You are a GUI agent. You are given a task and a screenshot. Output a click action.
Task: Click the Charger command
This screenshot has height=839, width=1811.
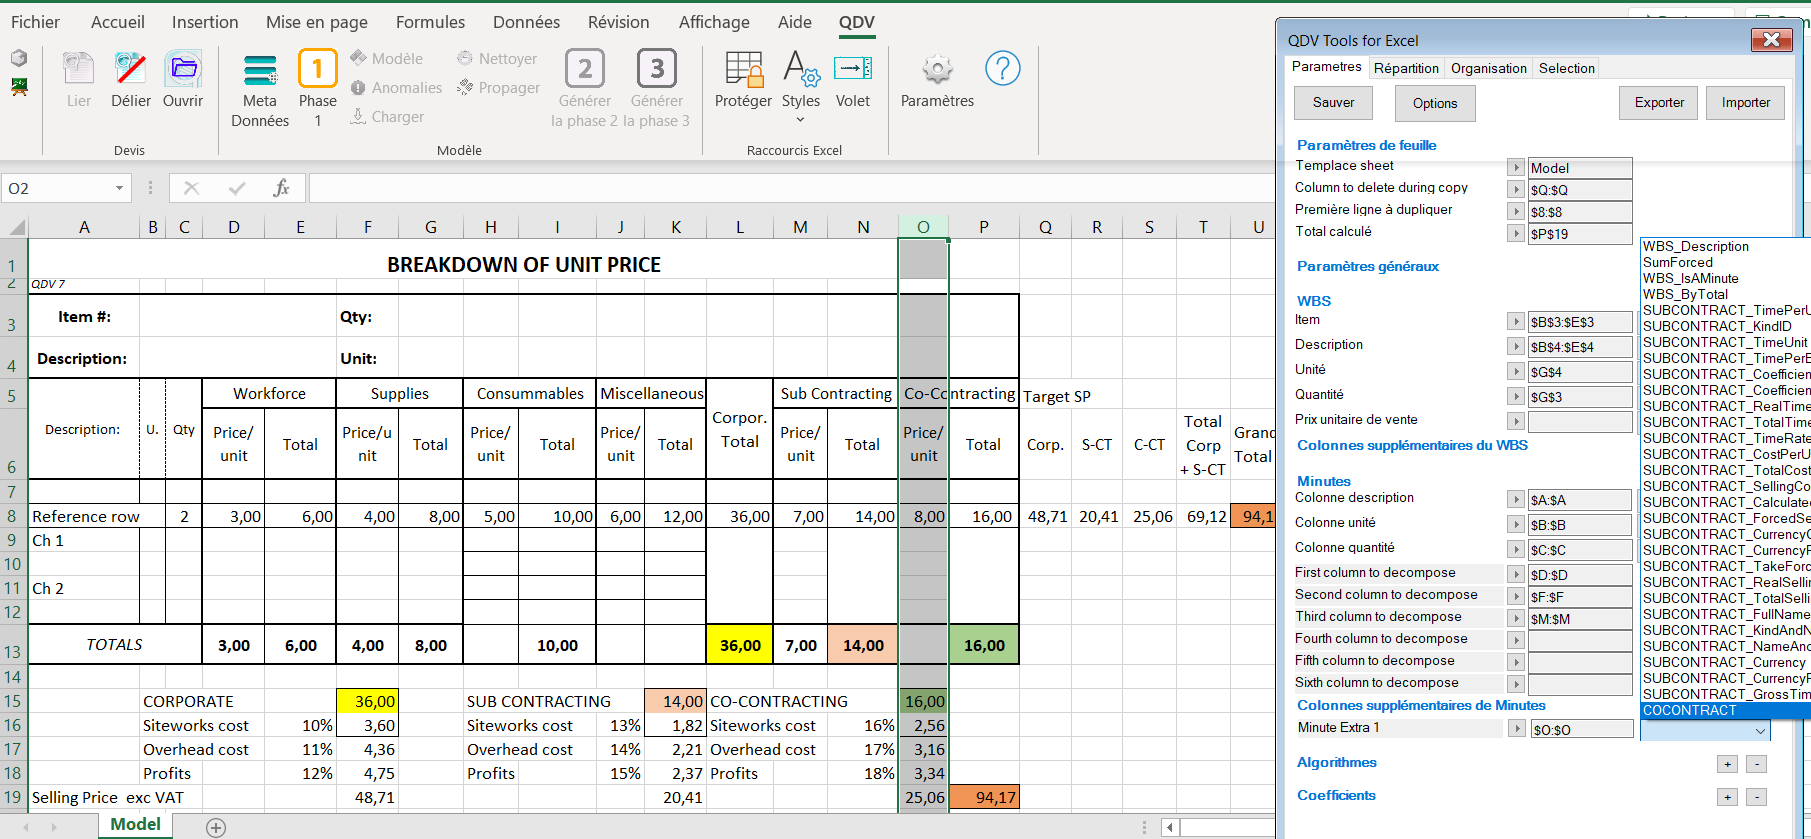click(387, 117)
